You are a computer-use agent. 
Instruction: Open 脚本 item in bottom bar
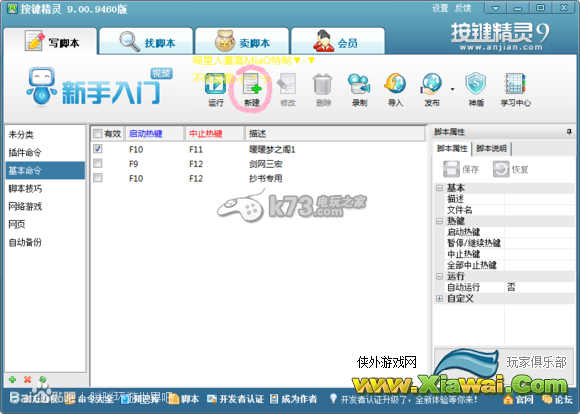pyautogui.click(x=185, y=399)
